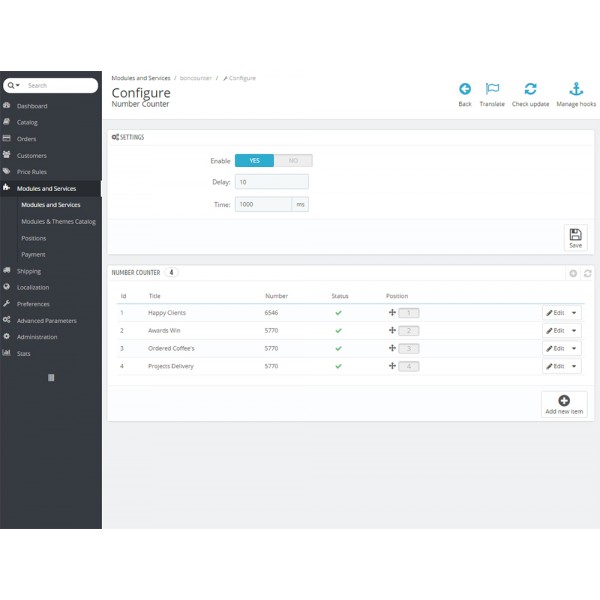Screen dimensions: 600x600
Task: Click the Check update refresh icon
Action: (x=530, y=89)
